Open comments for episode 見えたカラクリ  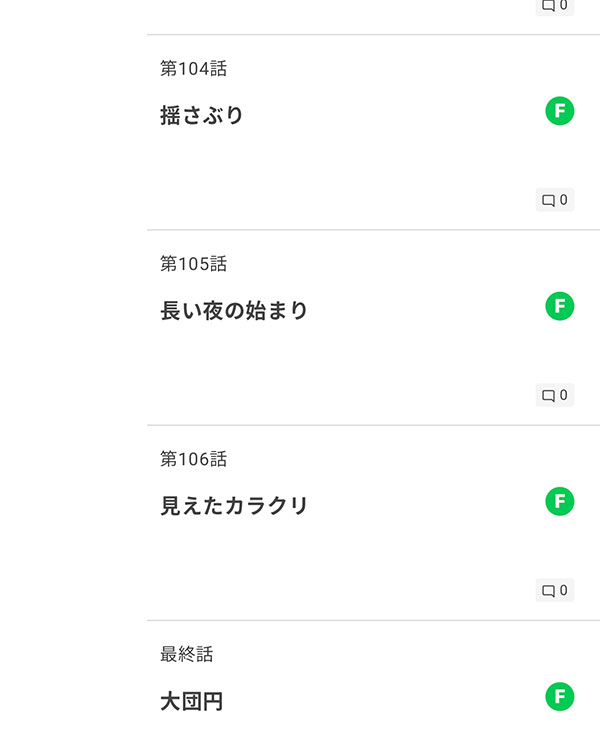[555, 590]
